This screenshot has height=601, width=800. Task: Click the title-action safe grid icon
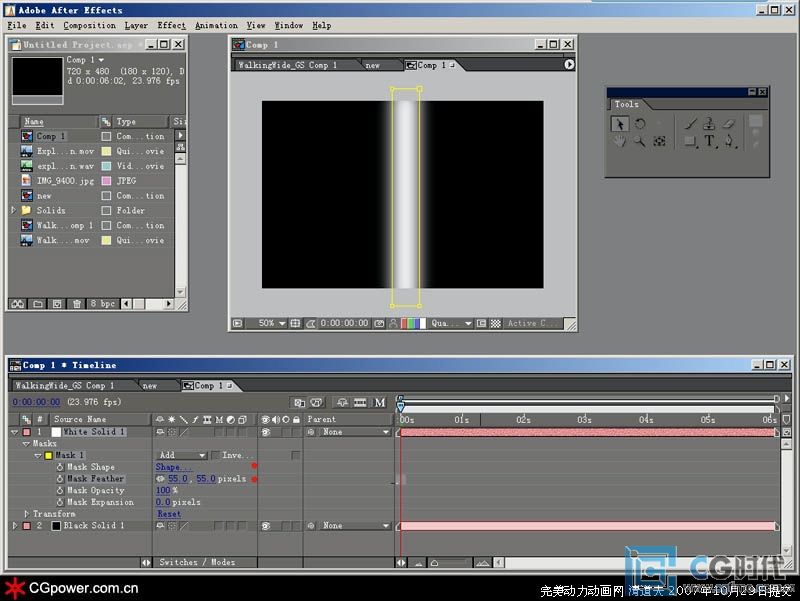(295, 323)
